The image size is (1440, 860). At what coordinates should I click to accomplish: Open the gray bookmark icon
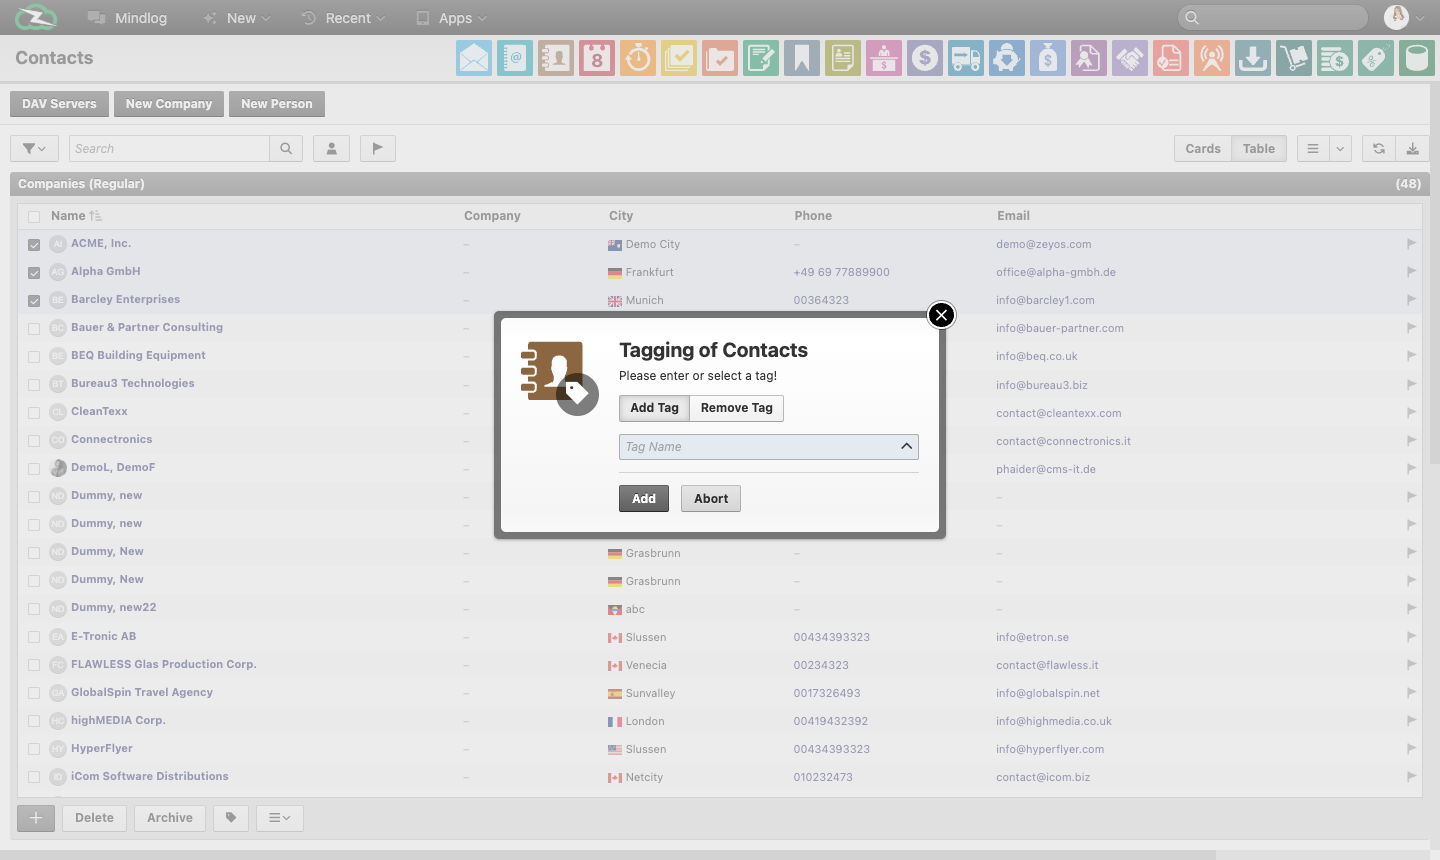(802, 58)
